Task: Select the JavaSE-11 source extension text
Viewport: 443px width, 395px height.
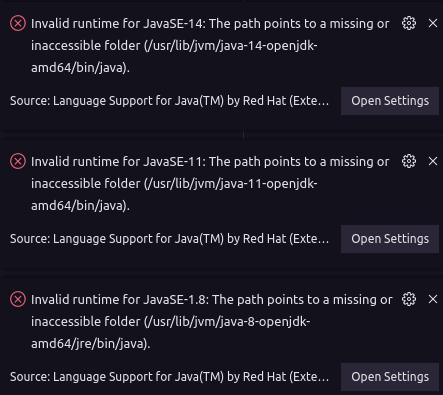Action: [169, 239]
